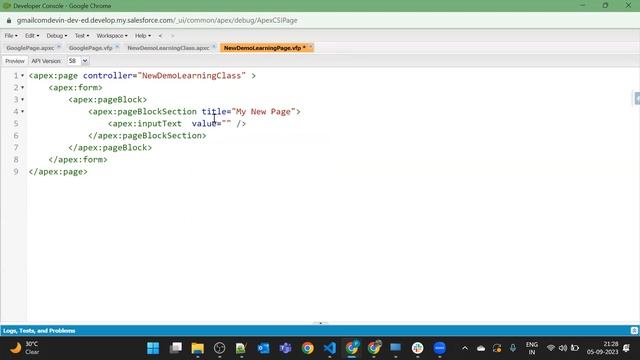
Task: Open Slack from taskbar
Action: coord(418,348)
